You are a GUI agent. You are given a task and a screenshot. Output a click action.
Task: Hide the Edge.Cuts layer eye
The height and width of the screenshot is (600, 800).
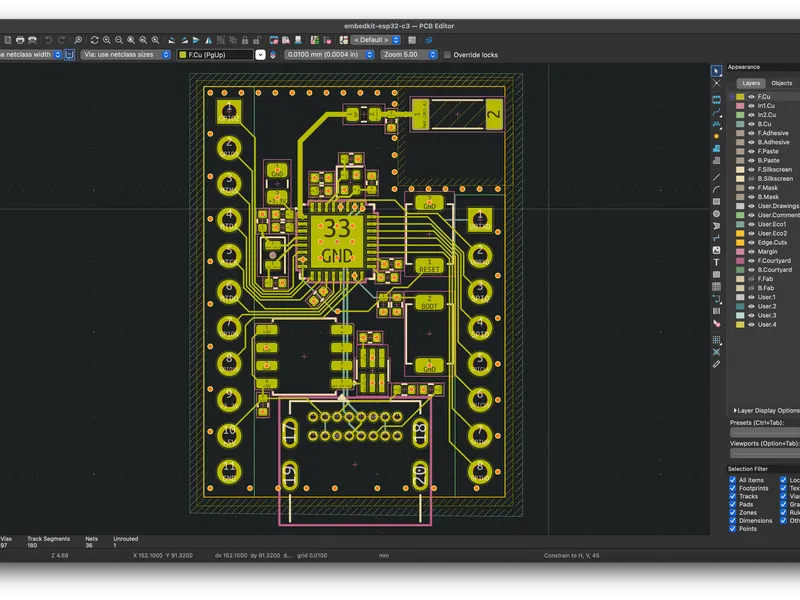point(751,242)
